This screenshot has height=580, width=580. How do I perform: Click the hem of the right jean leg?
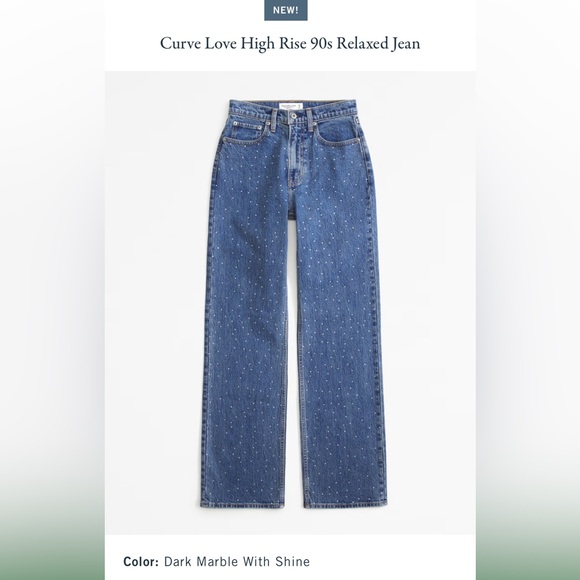point(345,503)
